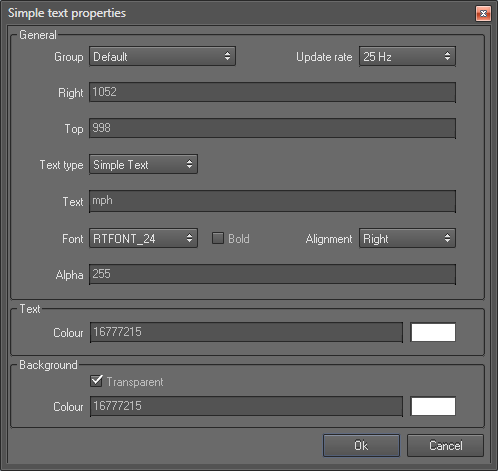Open the Update rate dropdown

coord(407,56)
